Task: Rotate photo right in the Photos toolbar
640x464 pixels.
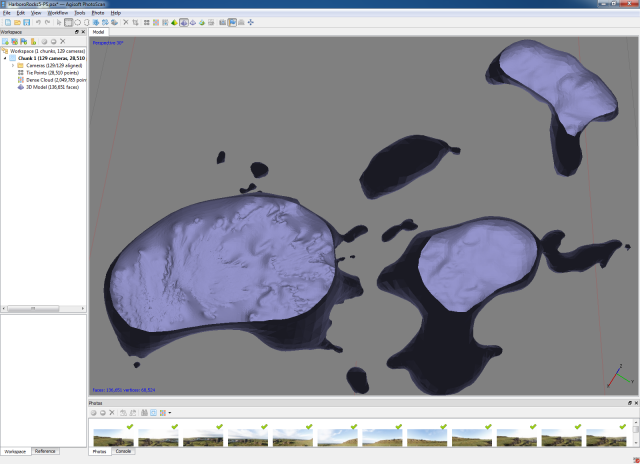Action: coord(133,413)
